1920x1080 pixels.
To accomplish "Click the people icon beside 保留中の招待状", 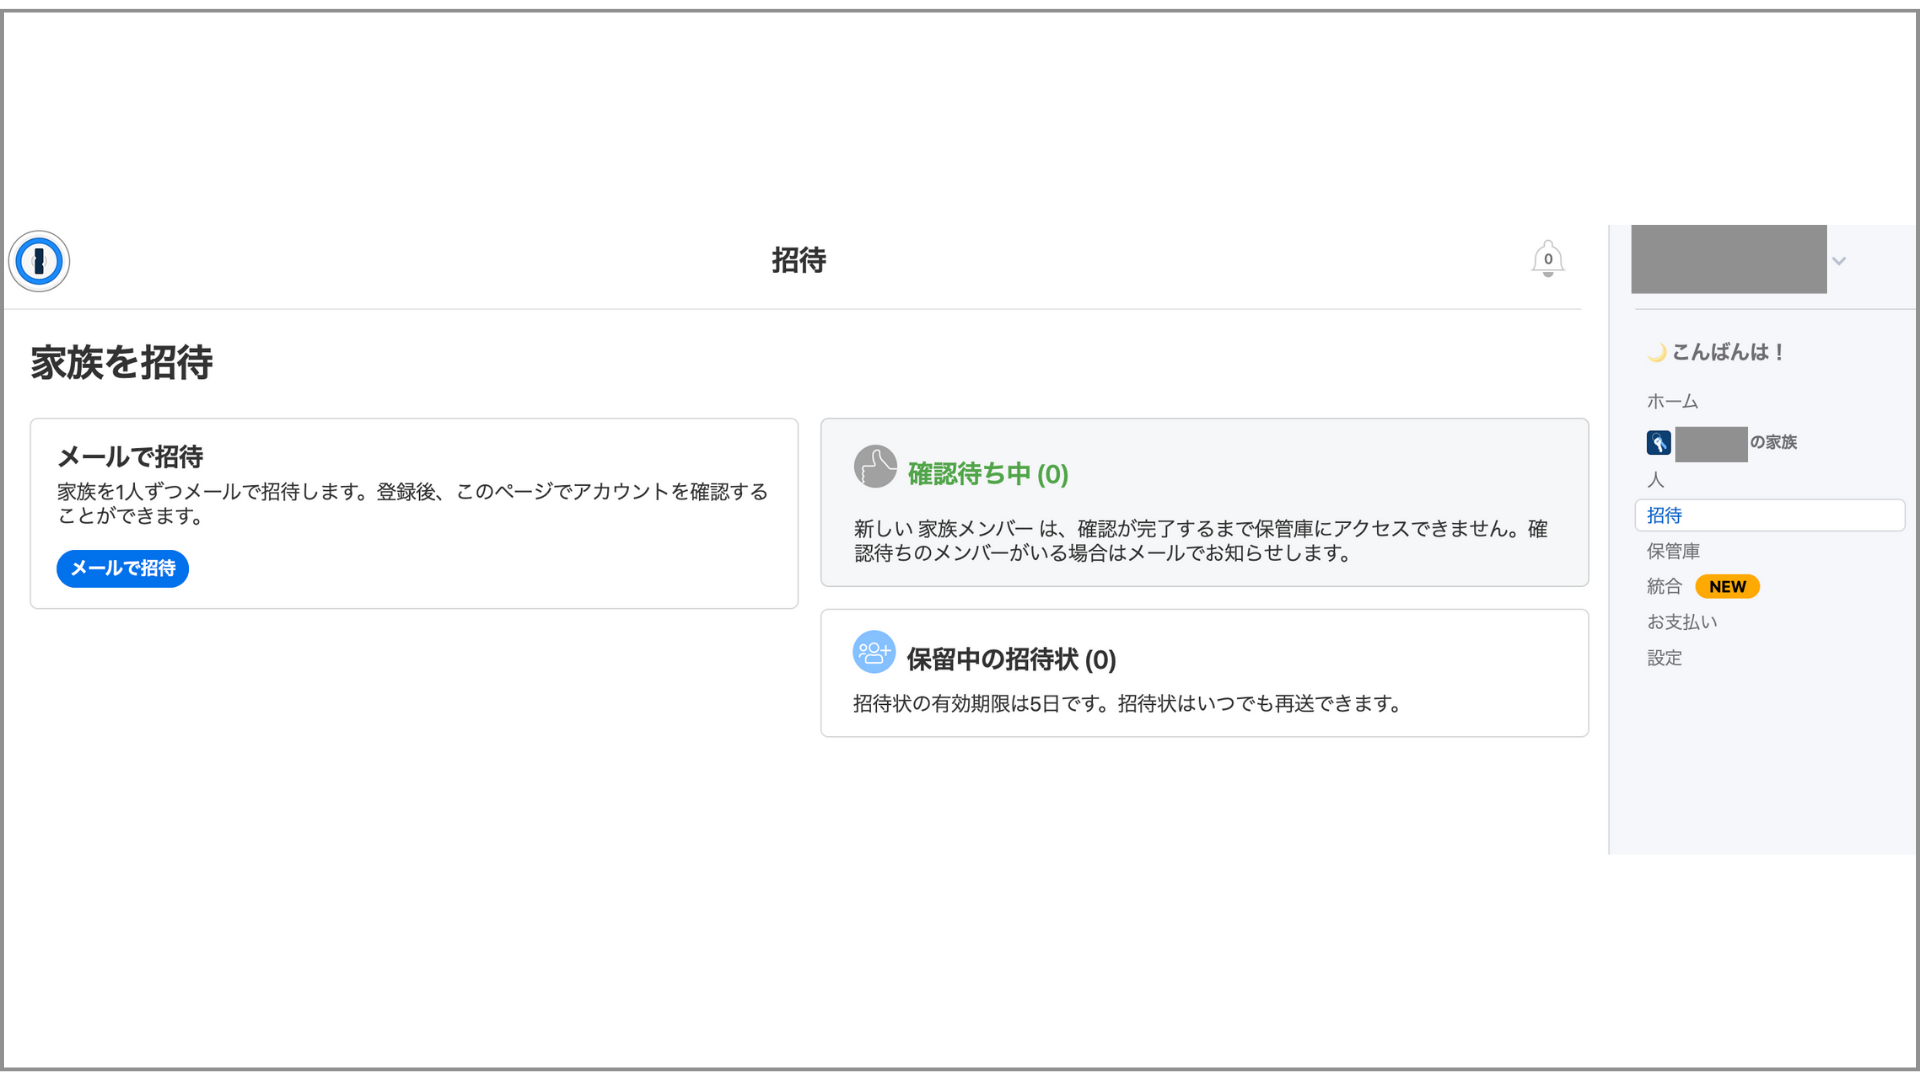I will 874,652.
